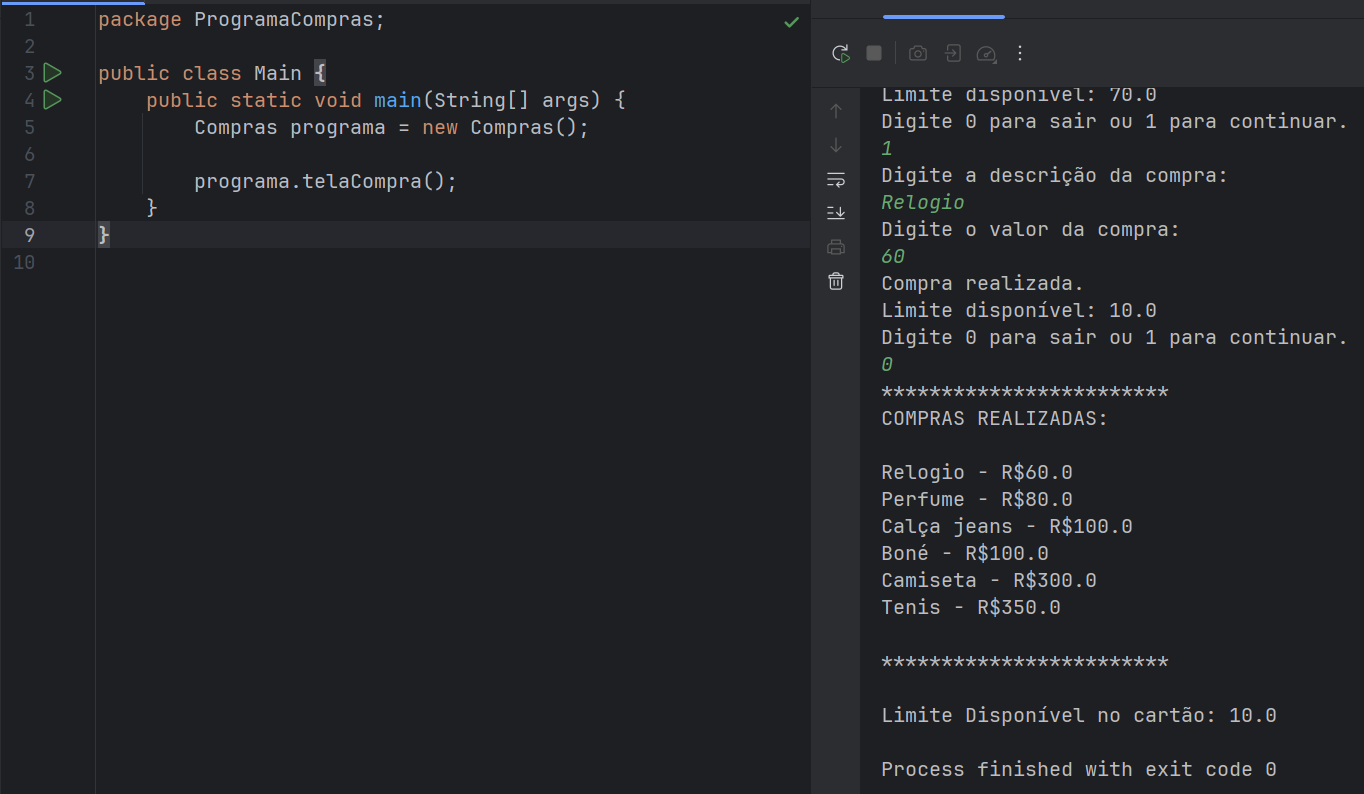The width and height of the screenshot is (1364, 794).
Task: Click 'COMPRAS REALIZADAS:' header in console
Action: (x=995, y=418)
